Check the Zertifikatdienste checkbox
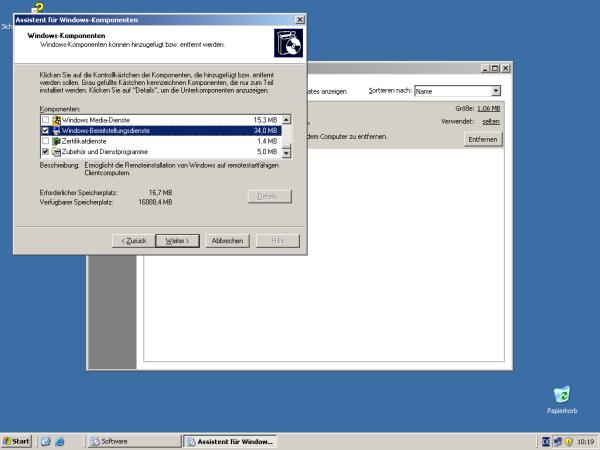 tap(45, 141)
